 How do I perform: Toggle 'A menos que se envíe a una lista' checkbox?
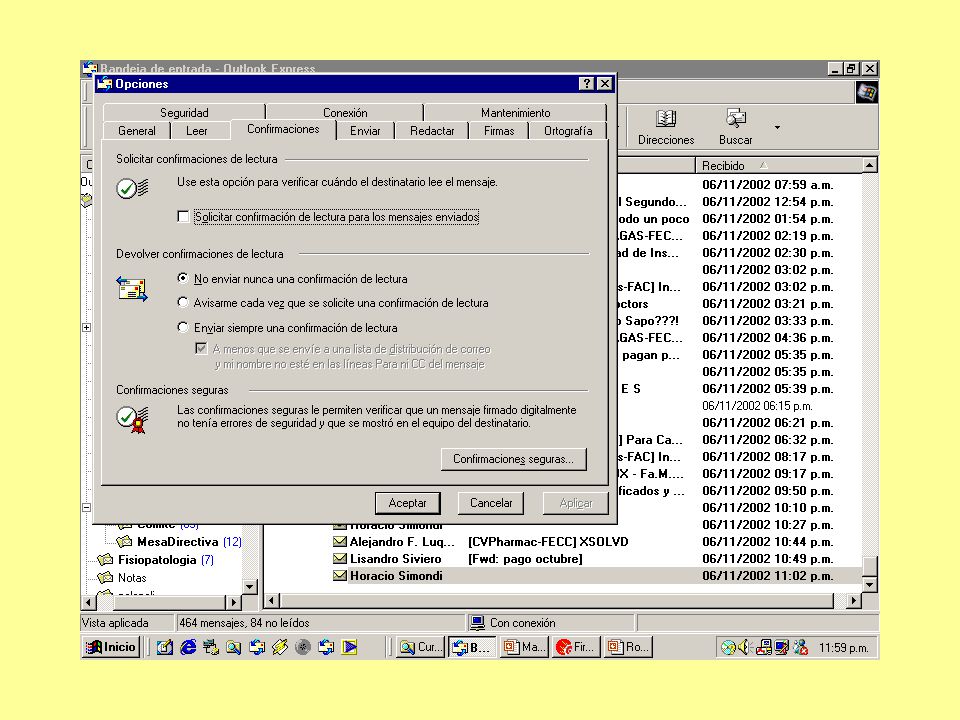tap(201, 348)
